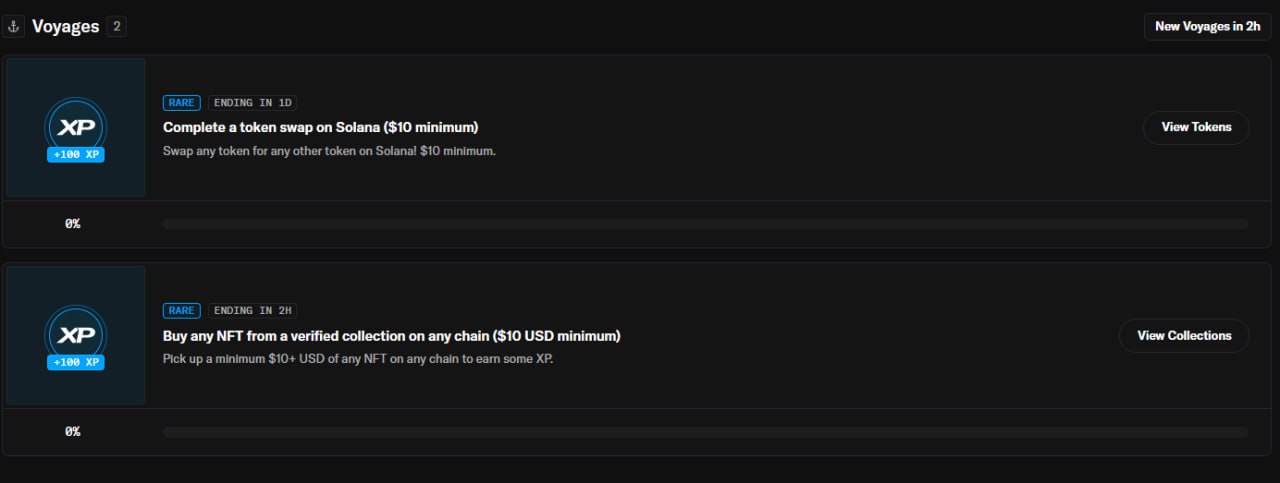
Task: Click the XP badge icon of Solana swap voyage
Action: [x=76, y=126]
